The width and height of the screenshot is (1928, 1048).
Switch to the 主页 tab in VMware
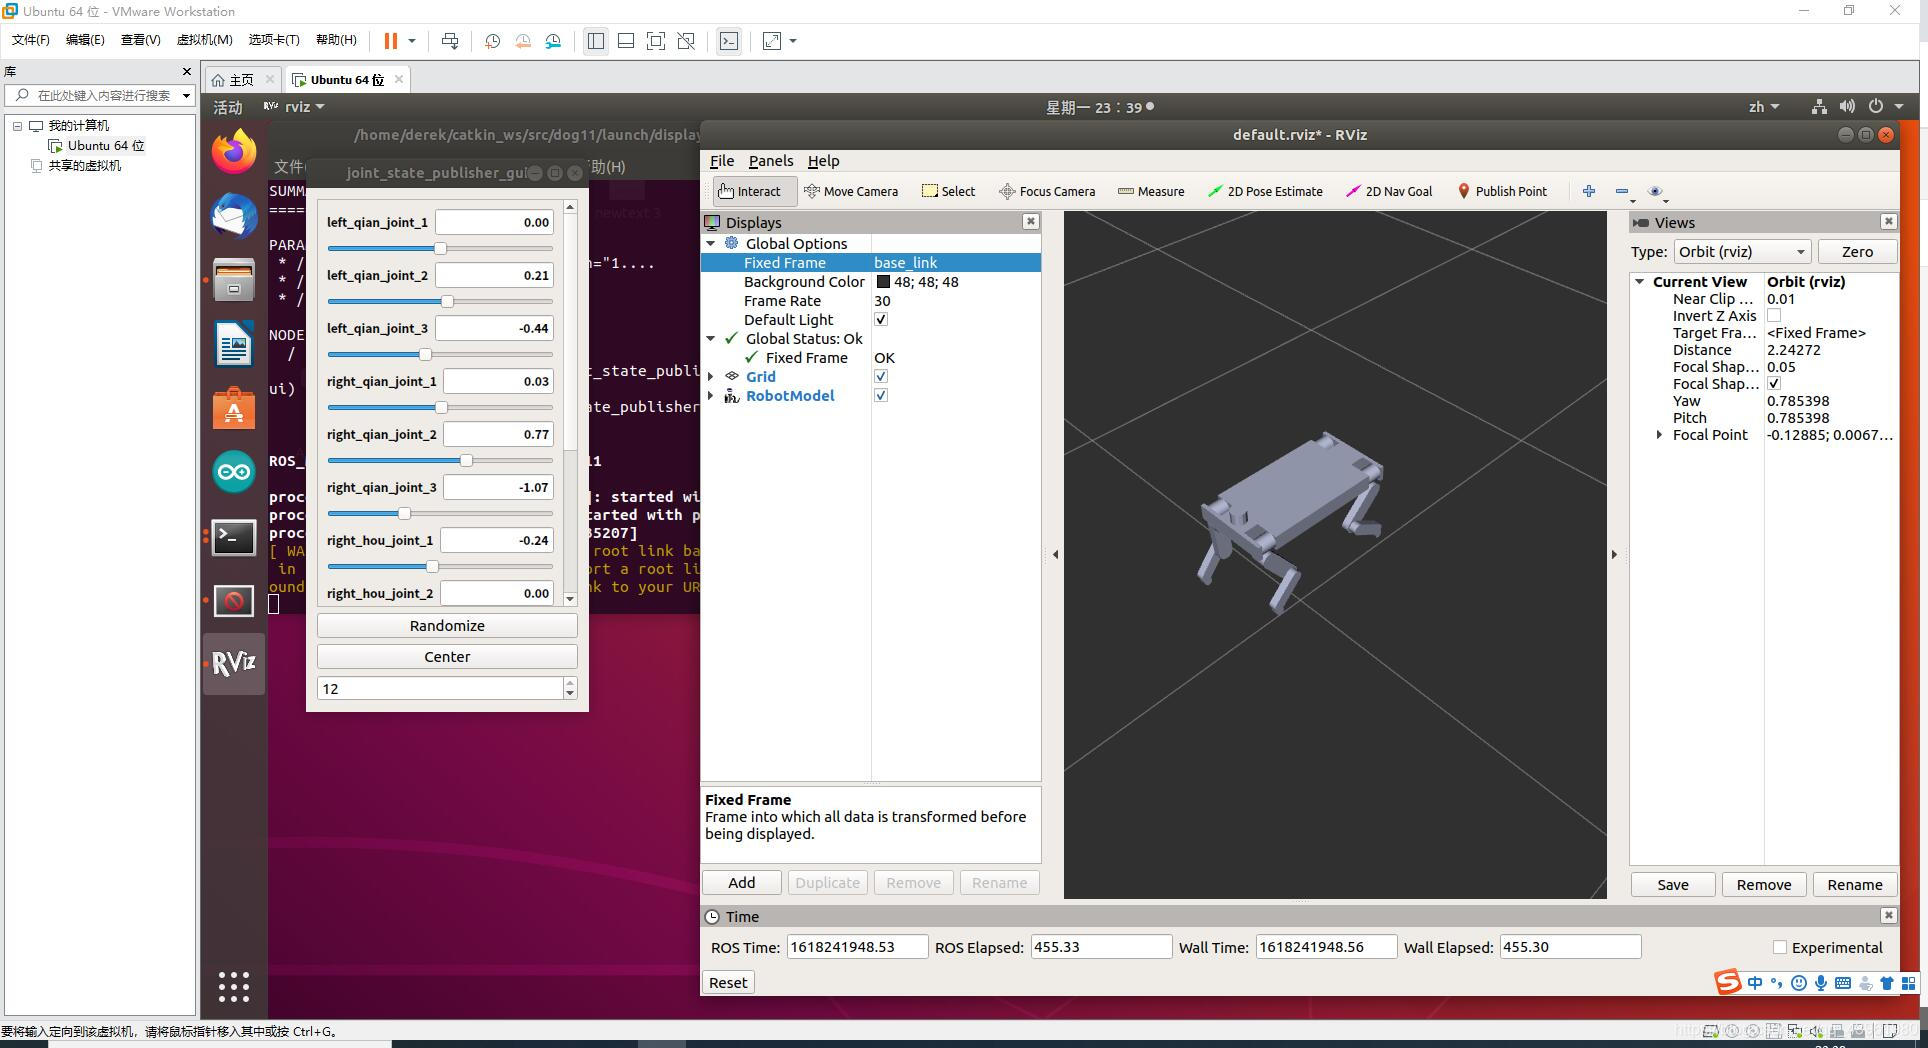(241, 80)
